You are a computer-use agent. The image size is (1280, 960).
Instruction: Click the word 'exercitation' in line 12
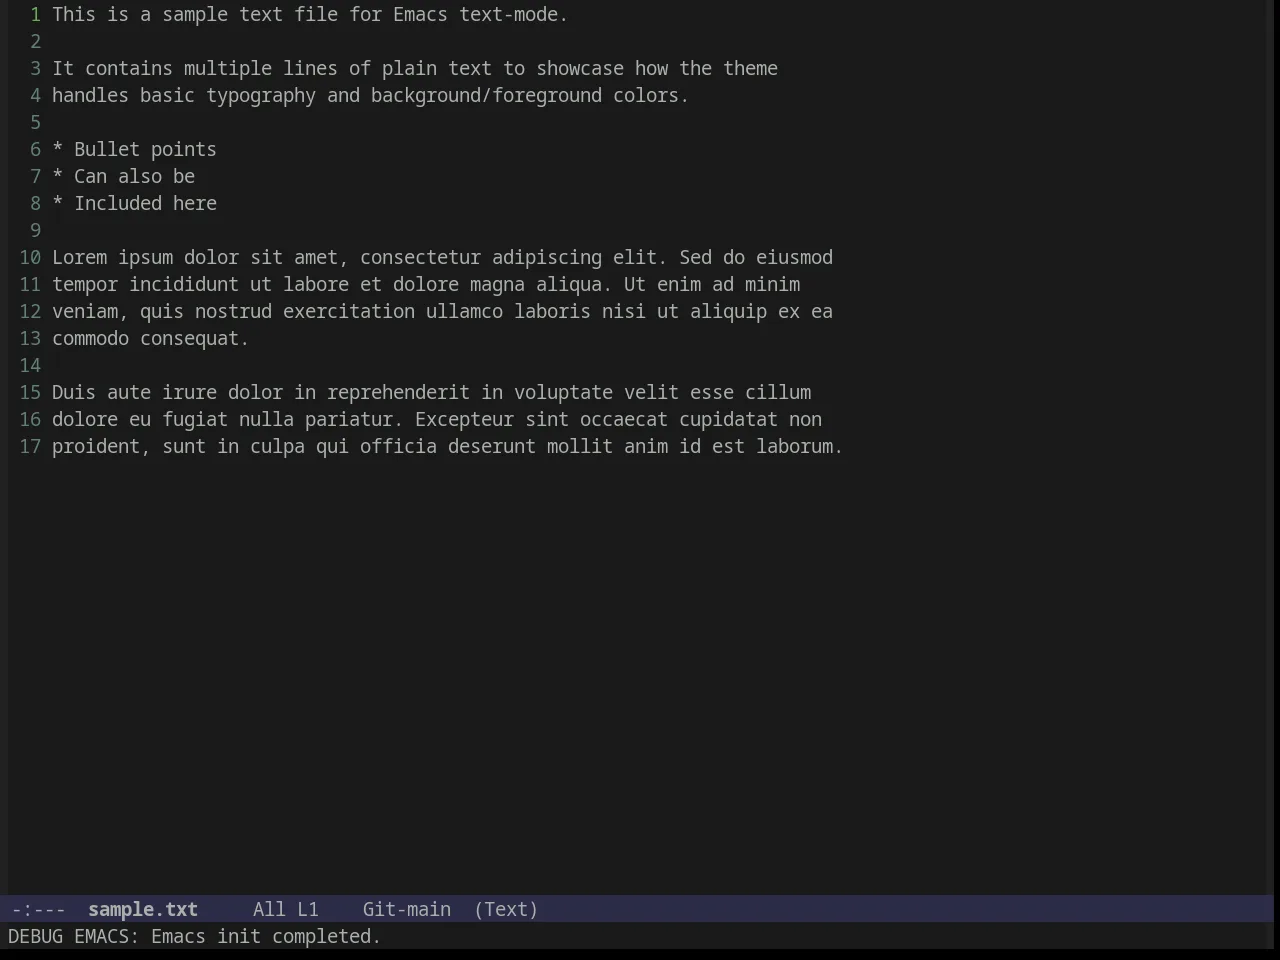click(349, 311)
